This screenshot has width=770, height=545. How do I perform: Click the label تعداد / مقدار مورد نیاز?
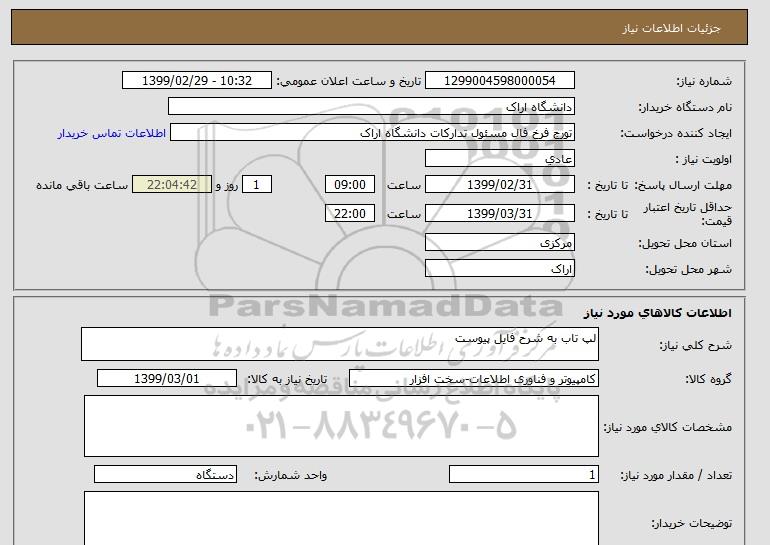pos(676,475)
